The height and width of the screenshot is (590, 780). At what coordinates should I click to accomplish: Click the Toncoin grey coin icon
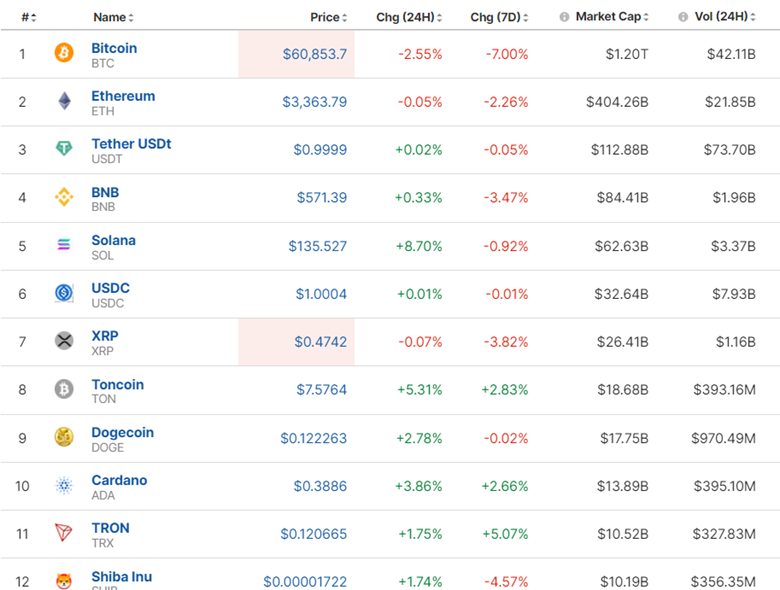[x=64, y=389]
